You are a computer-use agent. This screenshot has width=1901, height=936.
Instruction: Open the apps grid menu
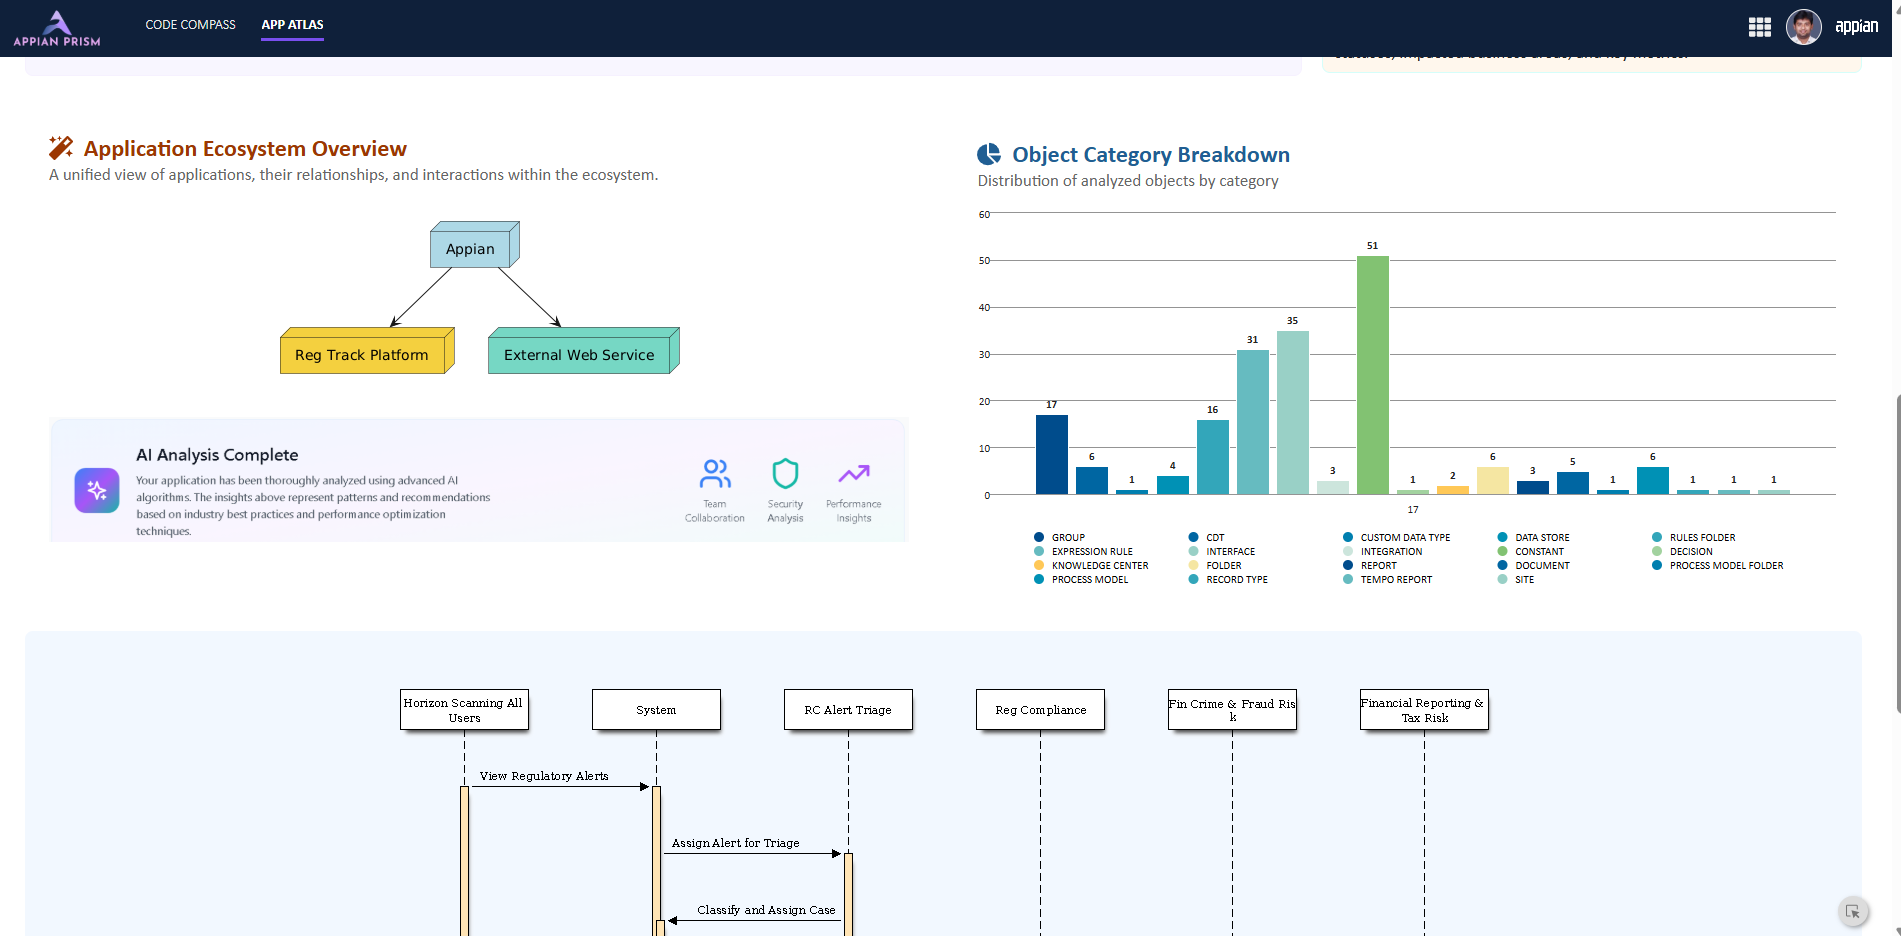click(x=1759, y=27)
